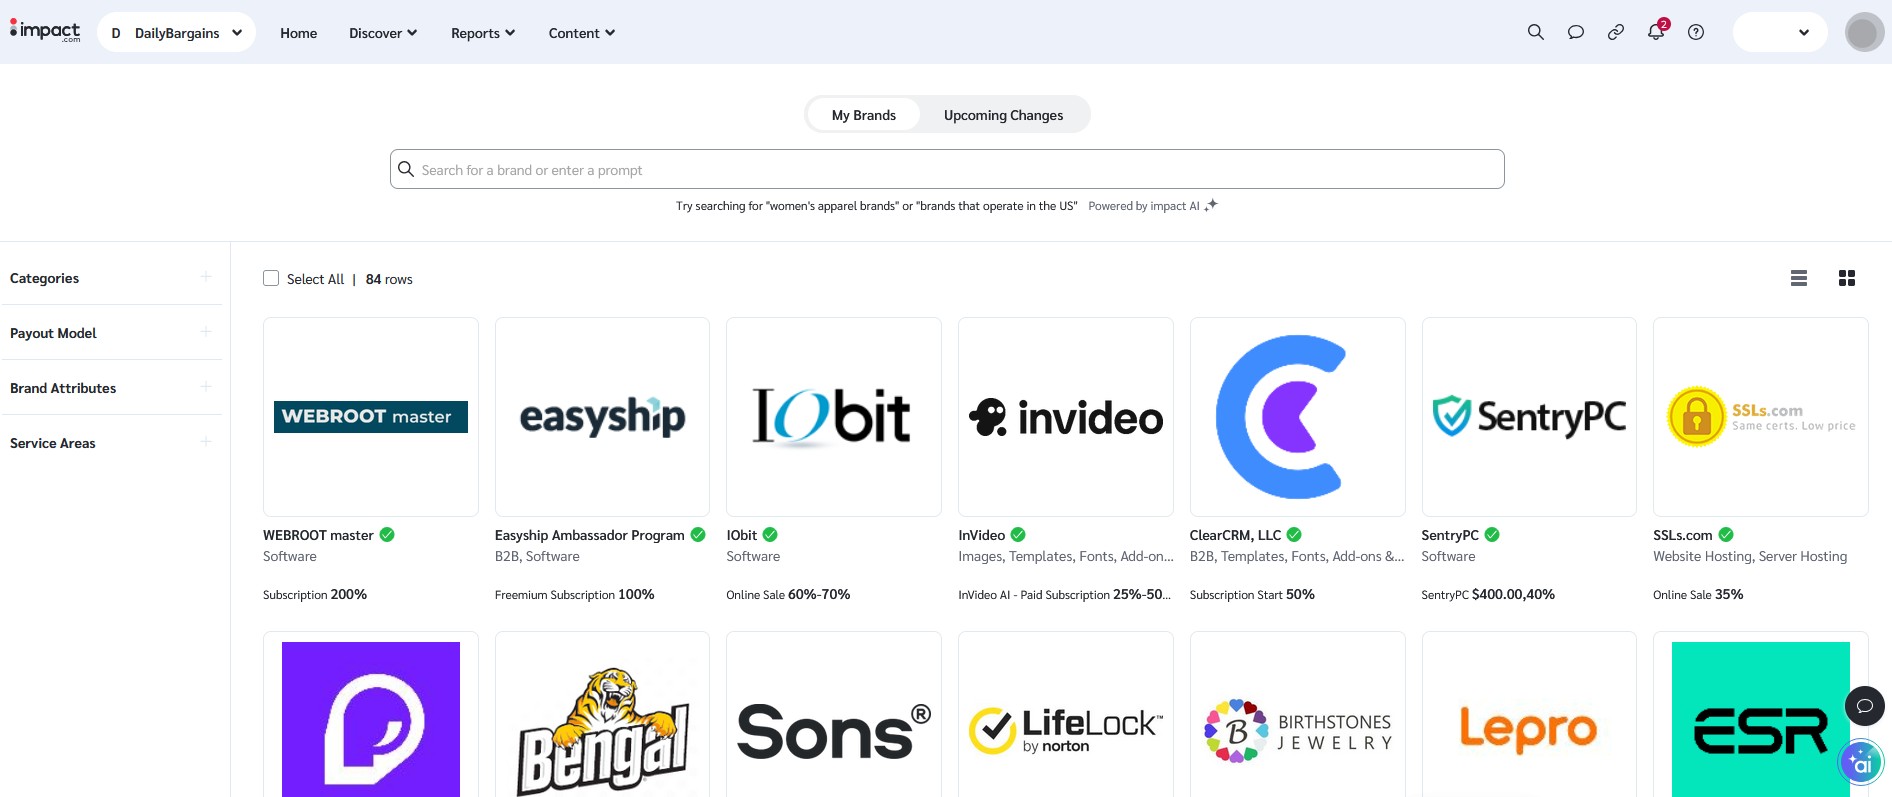Launch the AI assistant button

pyautogui.click(x=1861, y=763)
